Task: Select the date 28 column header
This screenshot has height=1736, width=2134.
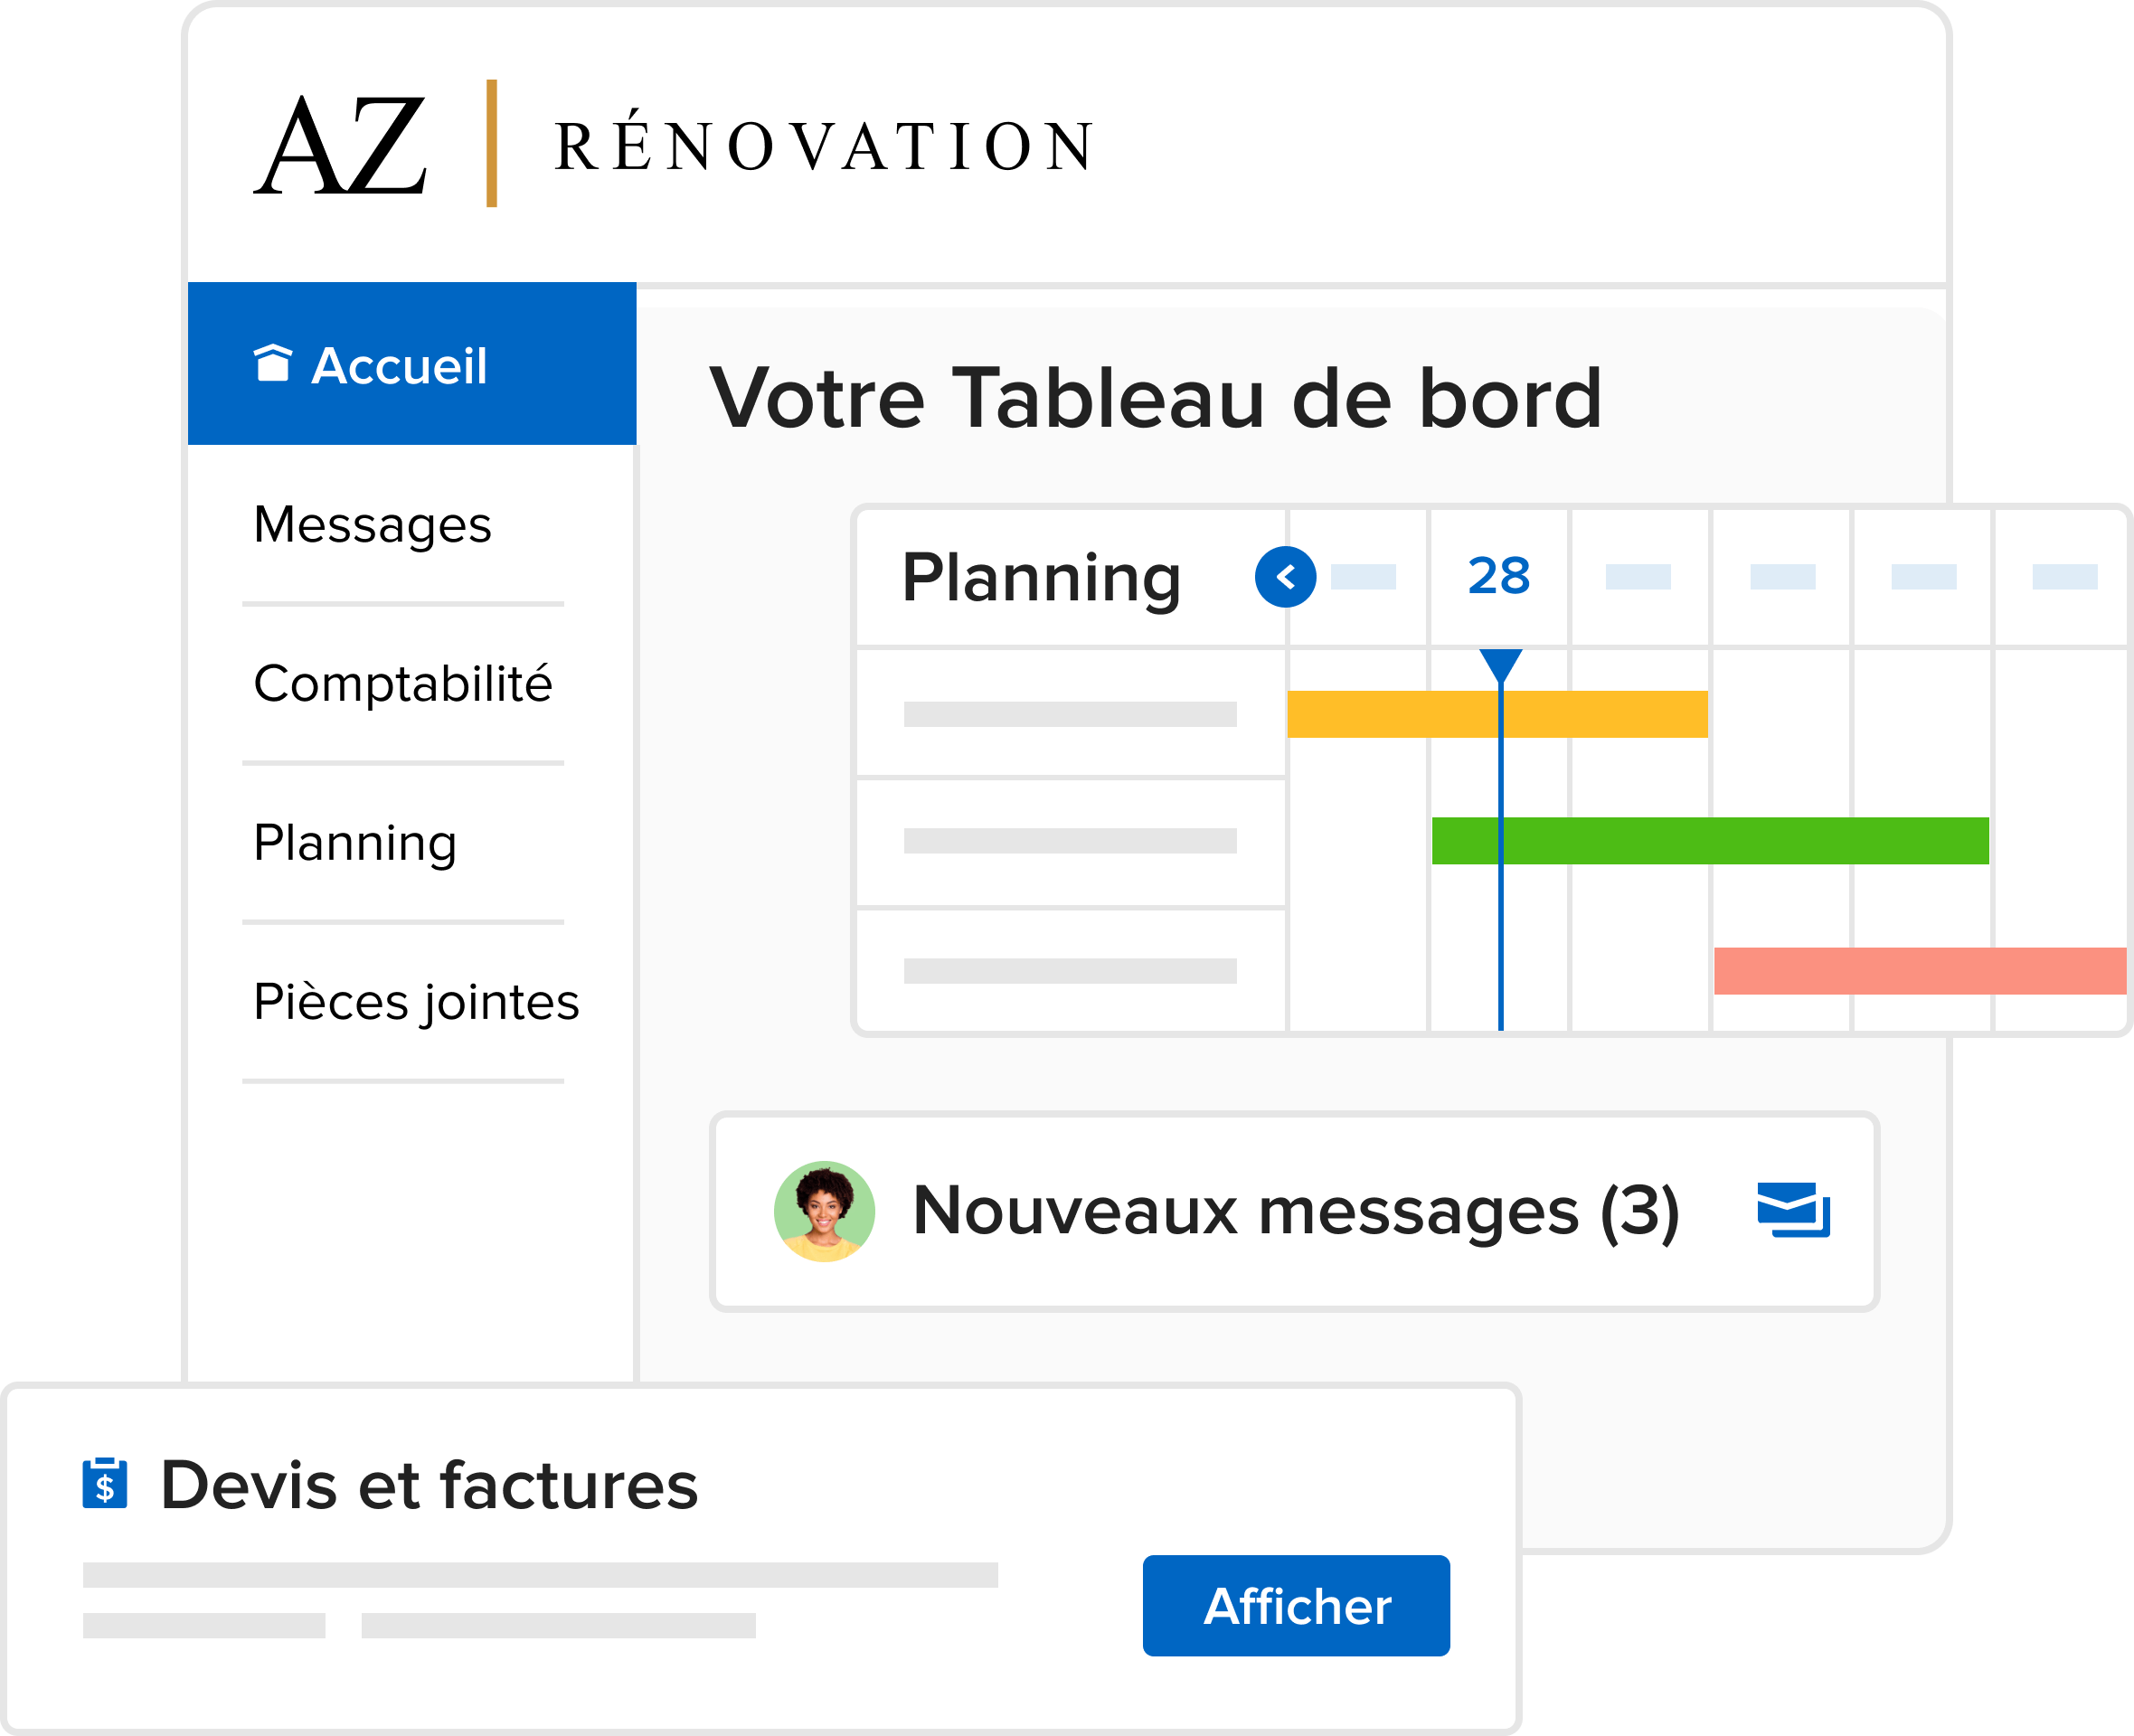Action: point(1498,576)
